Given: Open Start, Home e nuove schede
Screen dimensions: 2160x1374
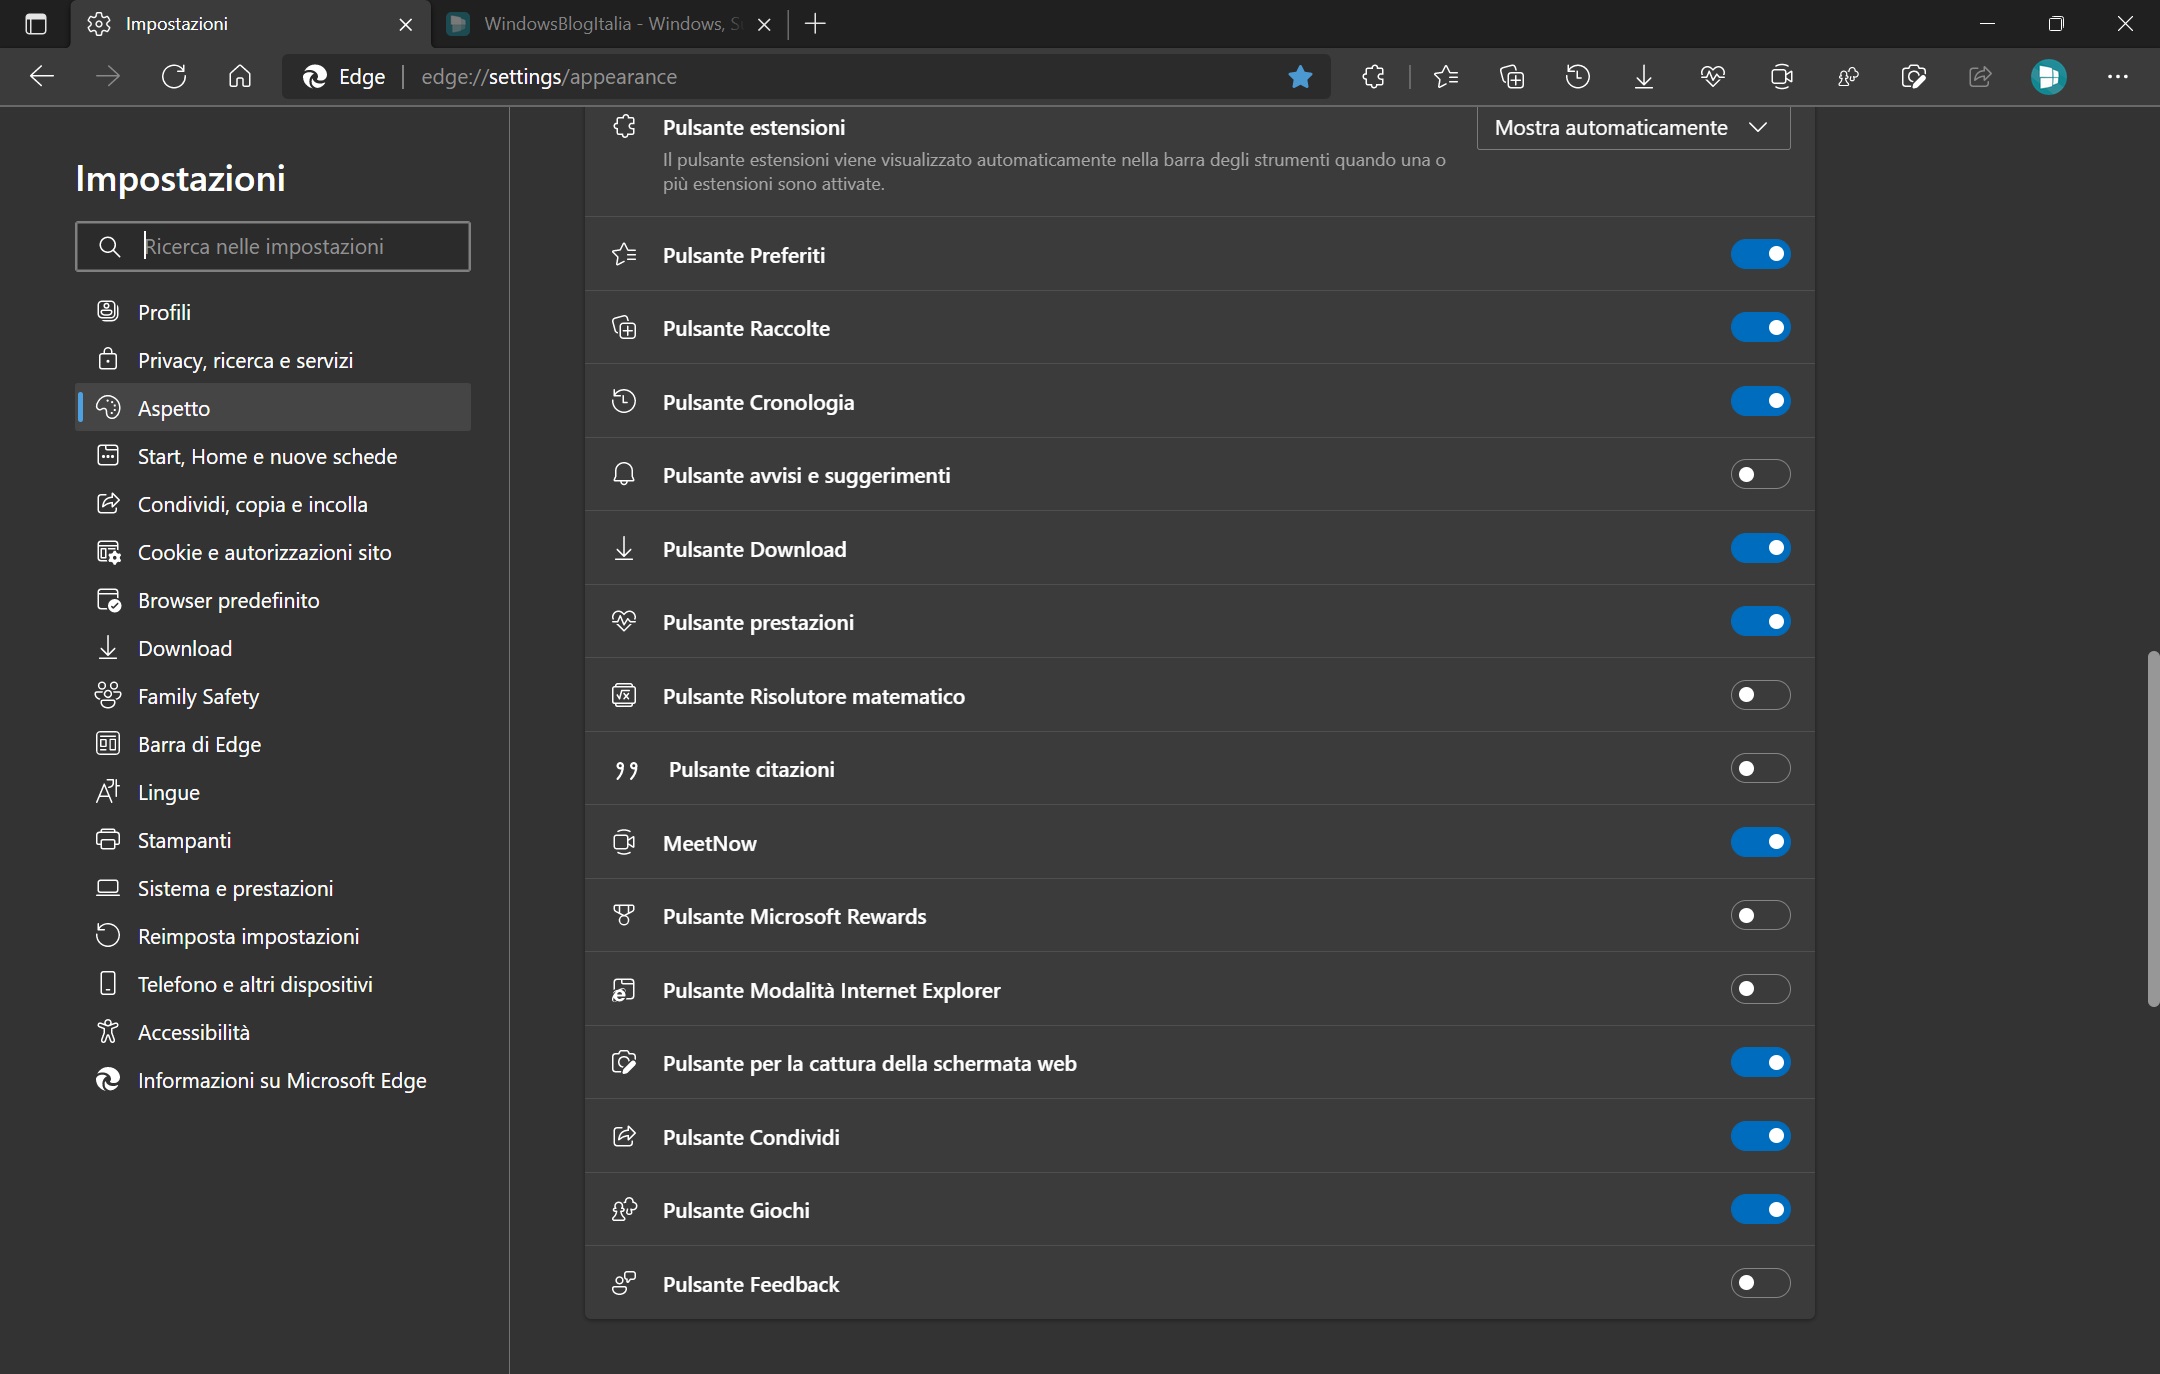Looking at the screenshot, I should click(x=273, y=456).
